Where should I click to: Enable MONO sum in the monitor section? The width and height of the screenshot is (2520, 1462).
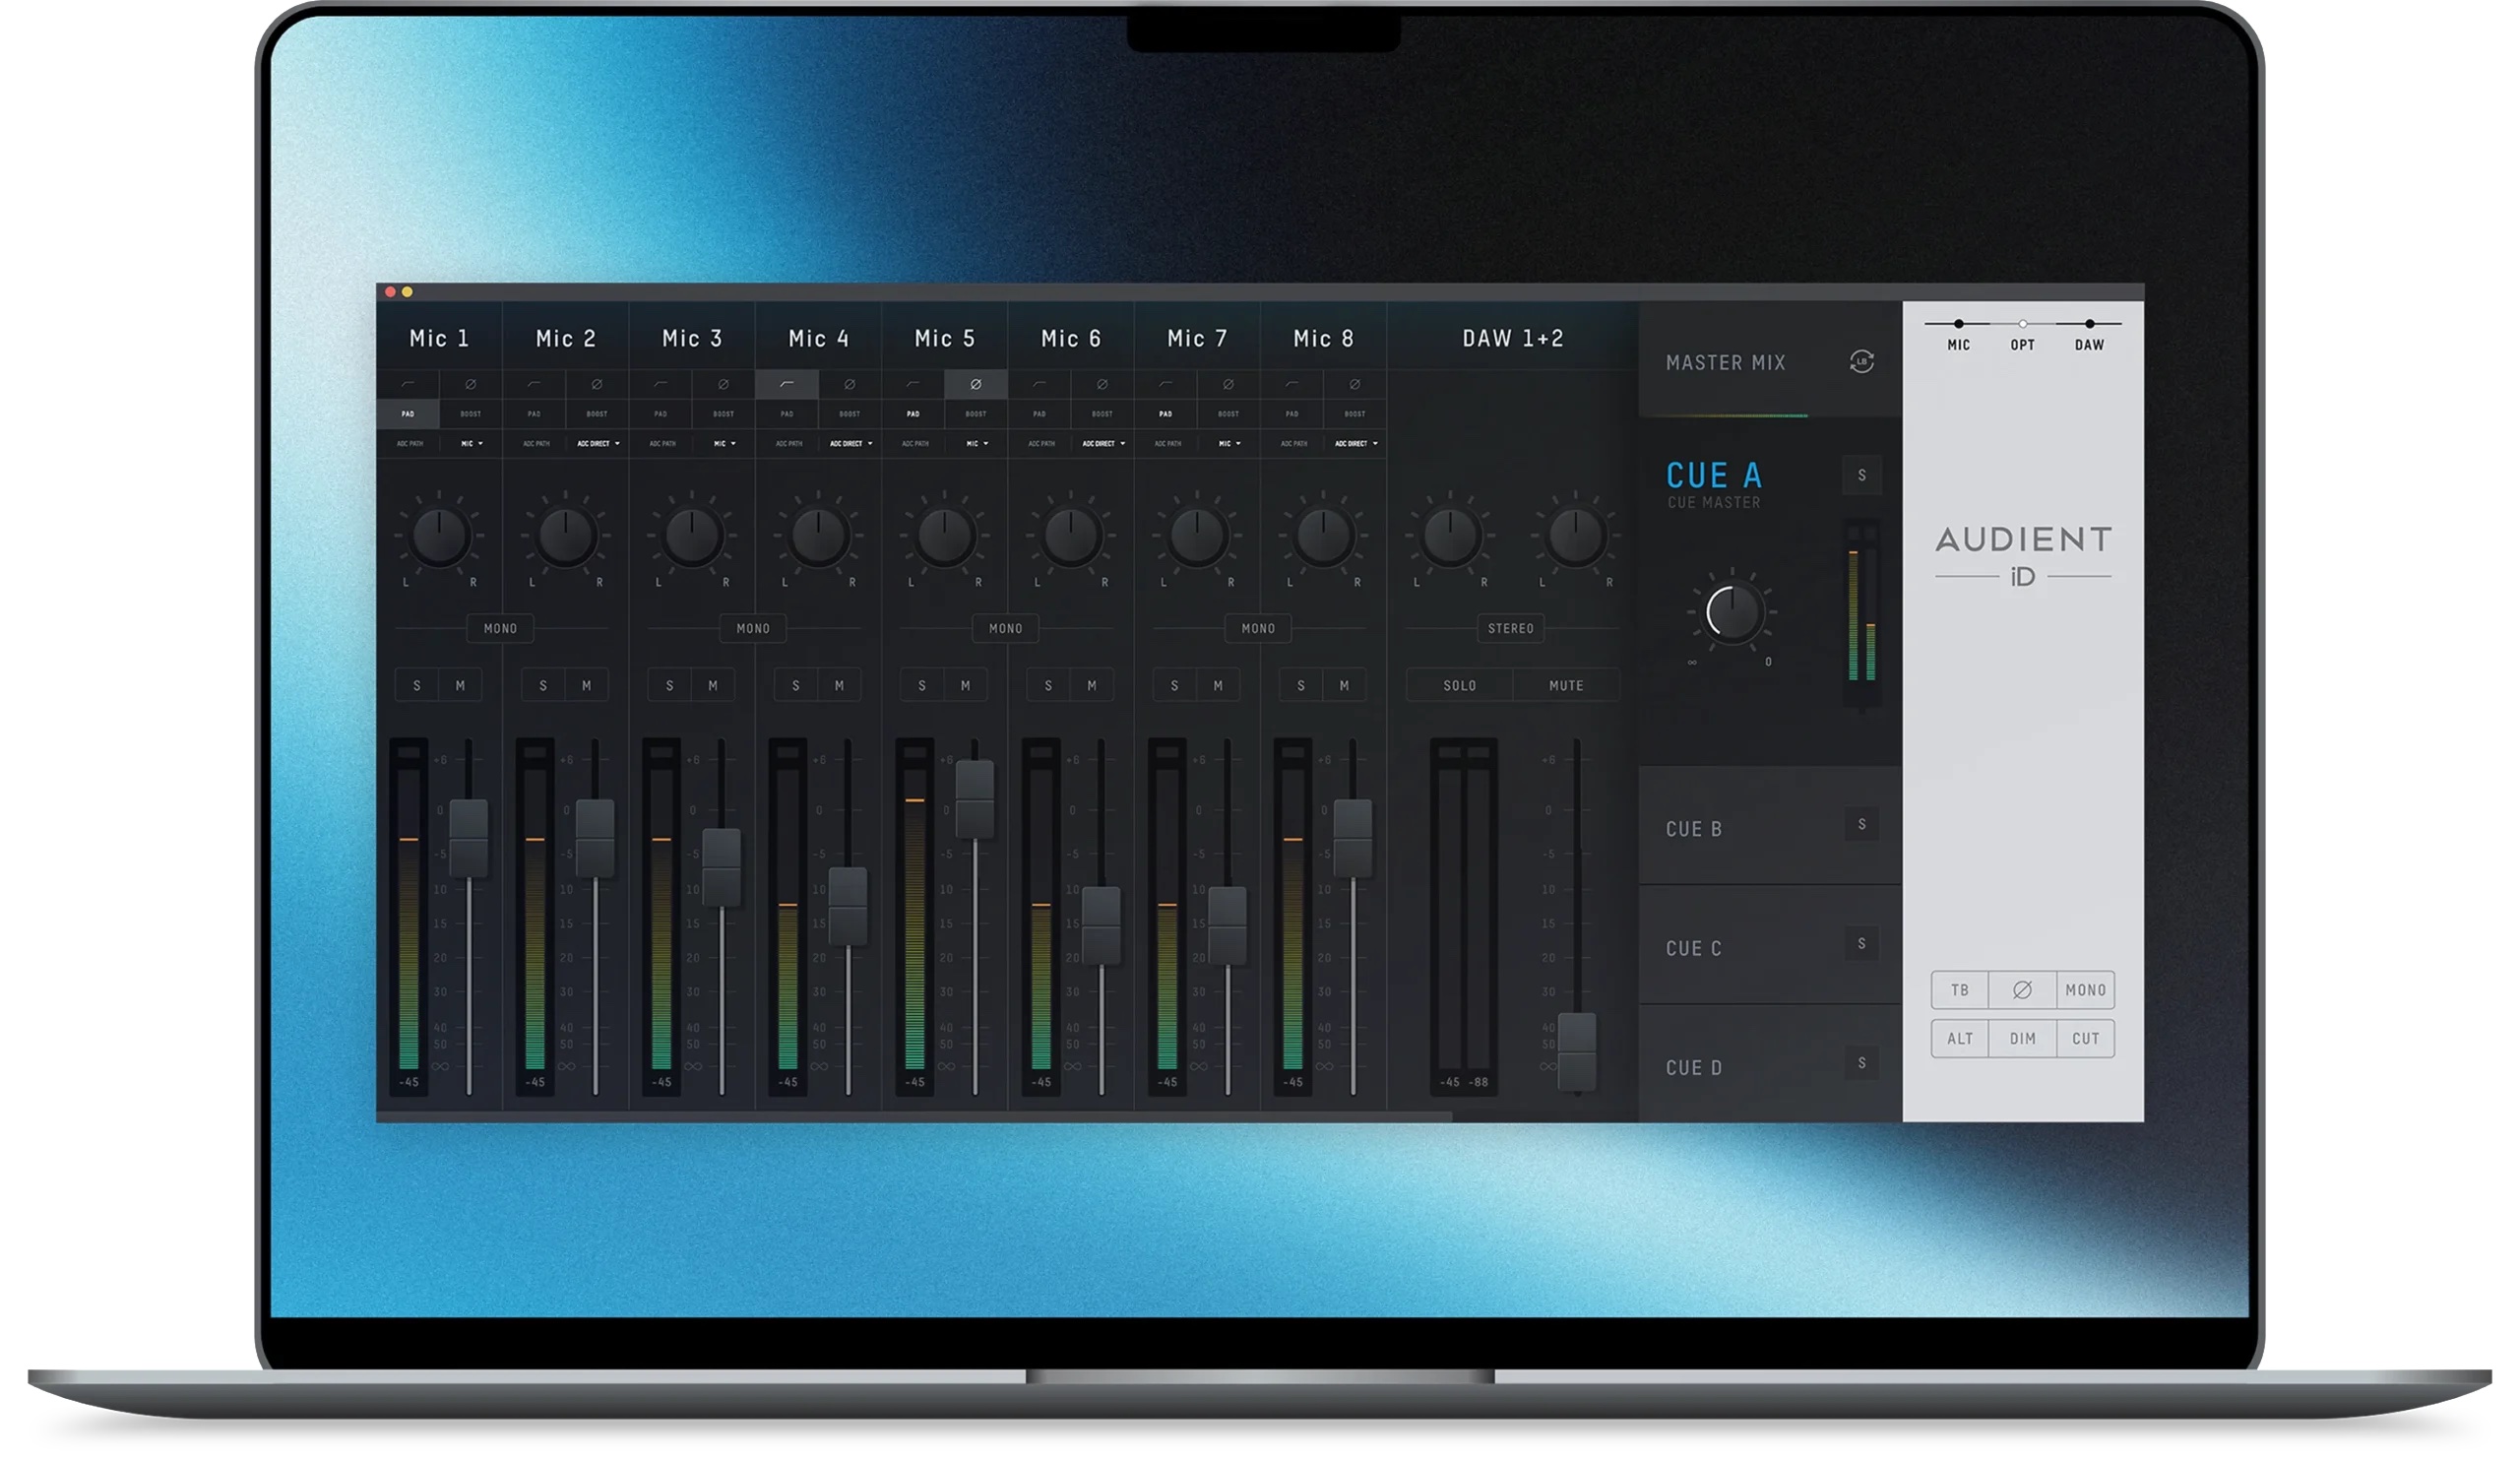(2086, 990)
